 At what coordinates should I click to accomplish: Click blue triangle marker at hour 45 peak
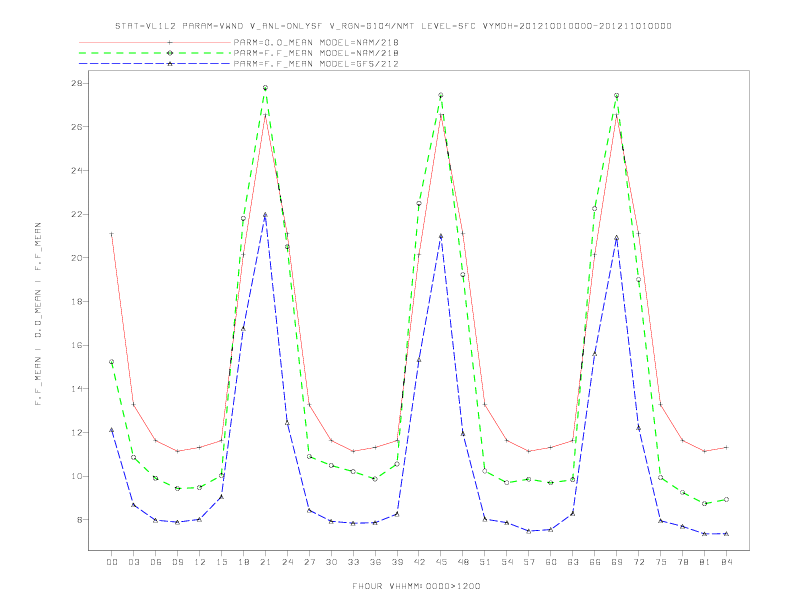[x=441, y=236]
